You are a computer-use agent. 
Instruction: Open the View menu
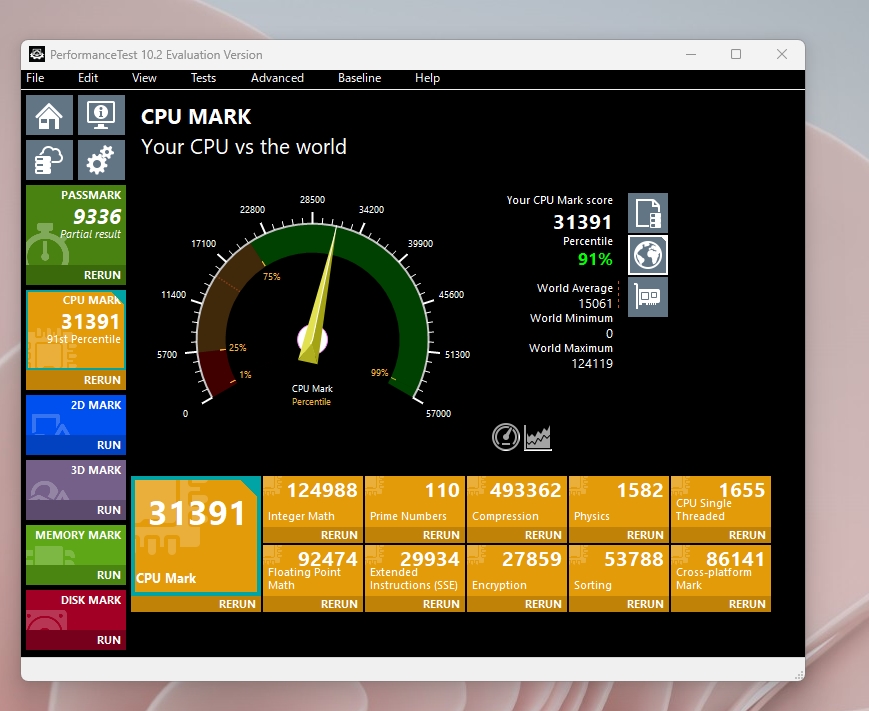click(144, 78)
